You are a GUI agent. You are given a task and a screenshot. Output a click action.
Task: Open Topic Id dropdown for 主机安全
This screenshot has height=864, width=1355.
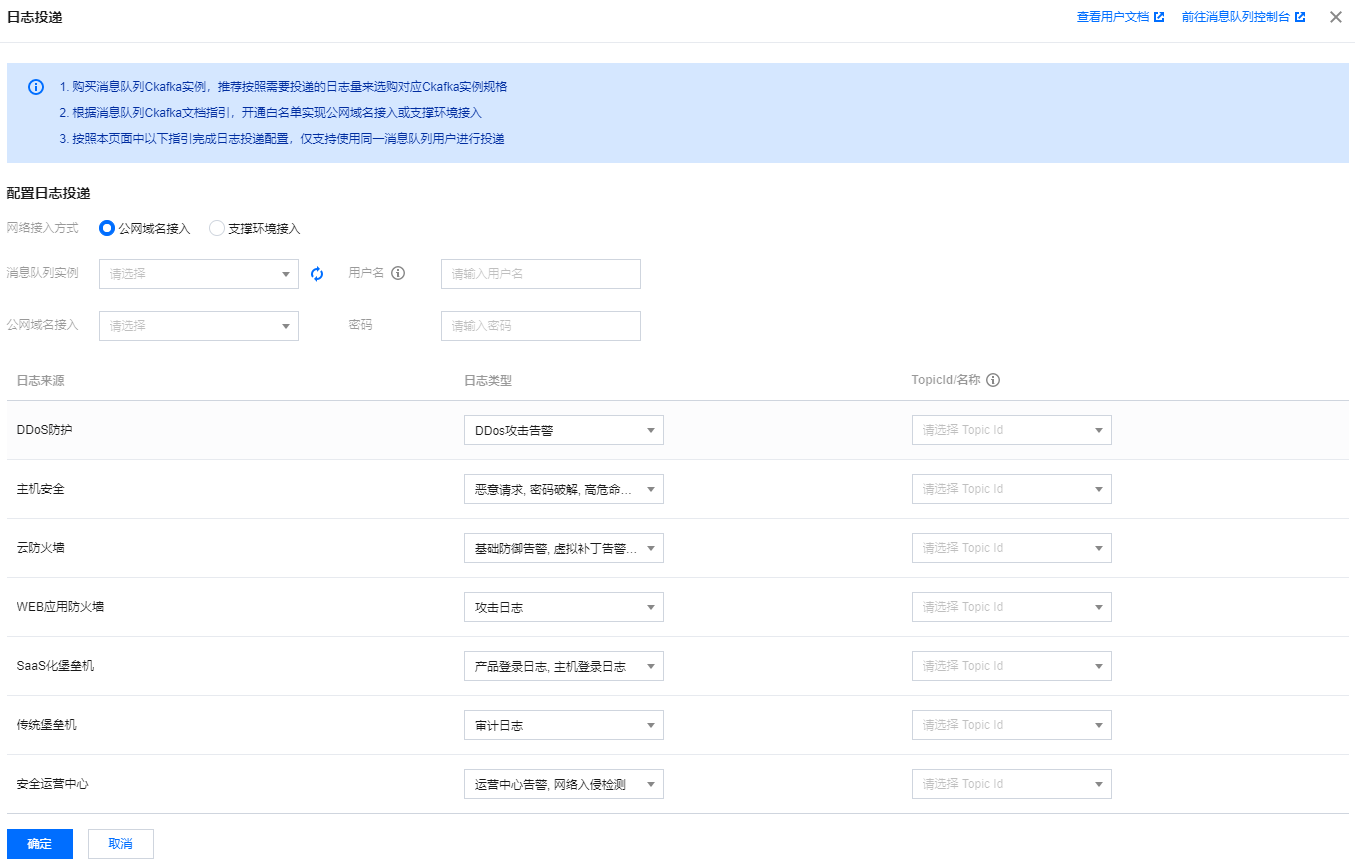click(x=1012, y=489)
